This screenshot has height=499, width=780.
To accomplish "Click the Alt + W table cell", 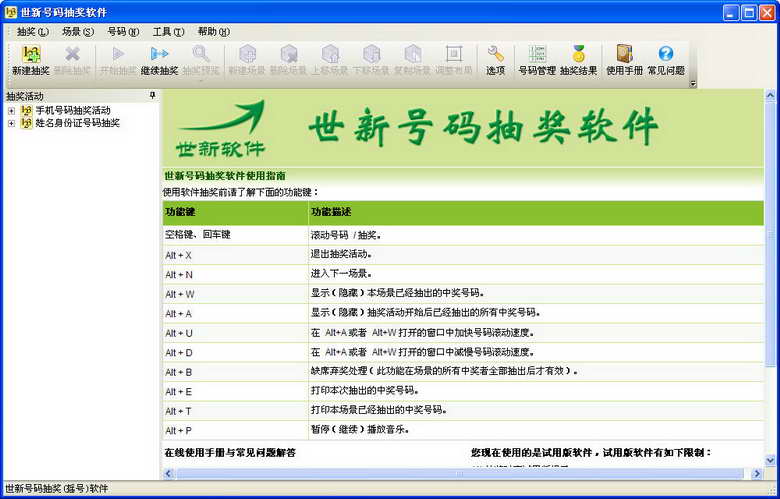I will 235,295.
